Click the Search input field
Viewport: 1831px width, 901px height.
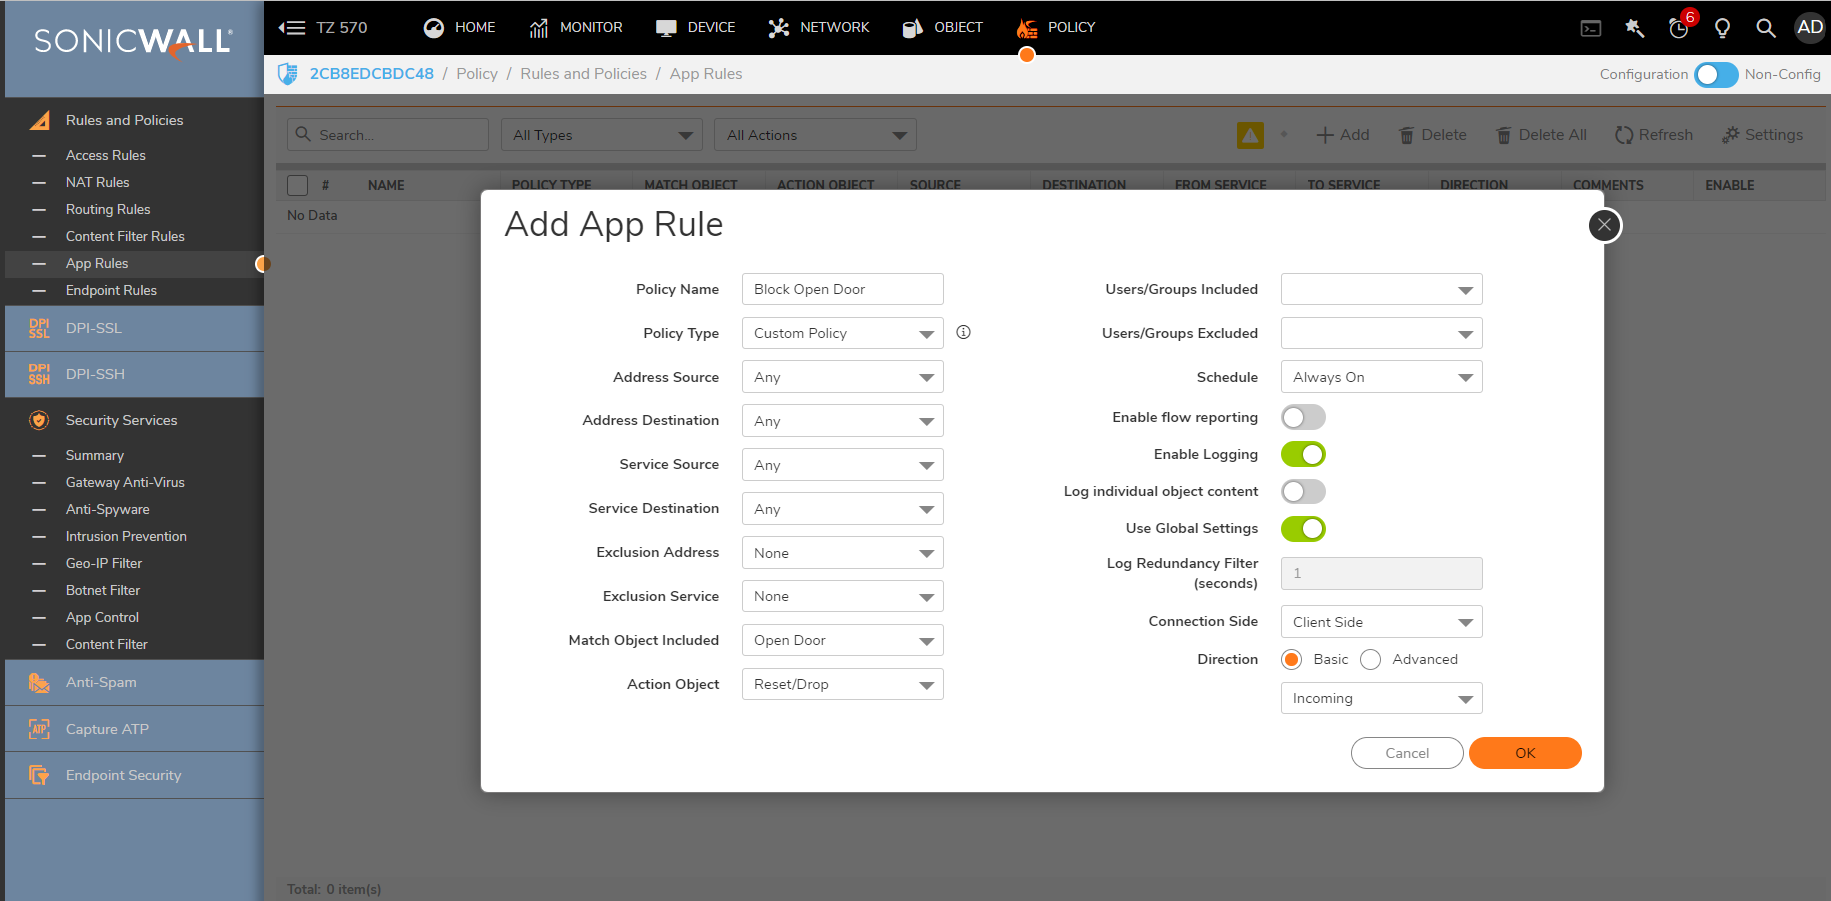point(388,135)
